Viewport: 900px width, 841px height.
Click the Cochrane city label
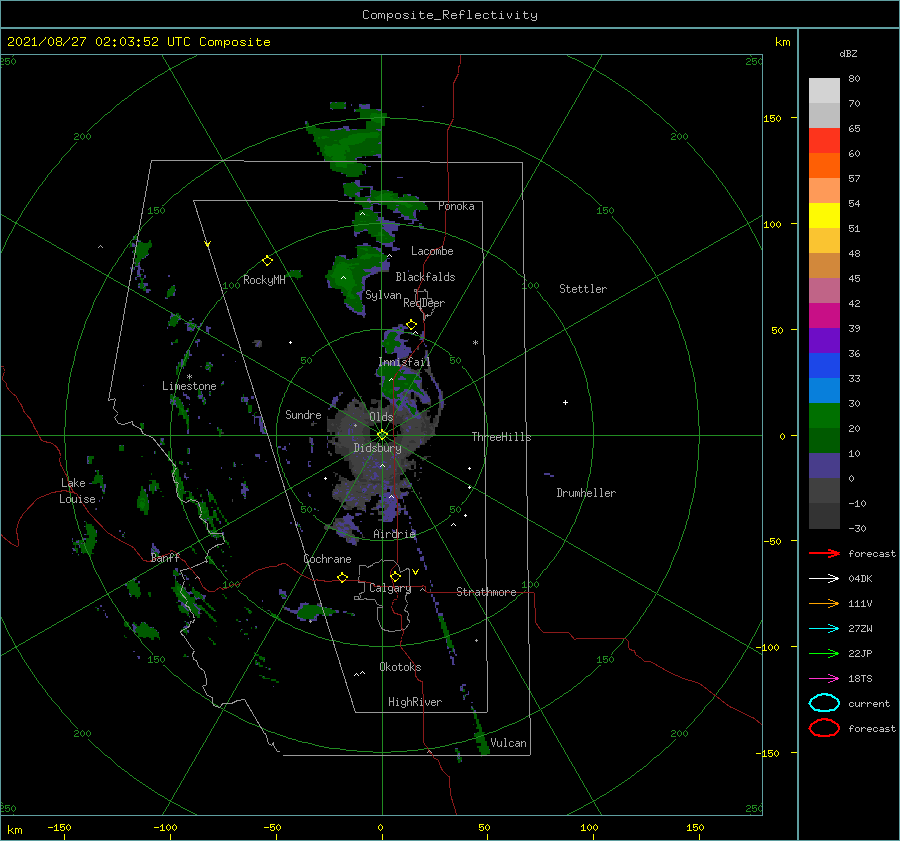click(327, 559)
